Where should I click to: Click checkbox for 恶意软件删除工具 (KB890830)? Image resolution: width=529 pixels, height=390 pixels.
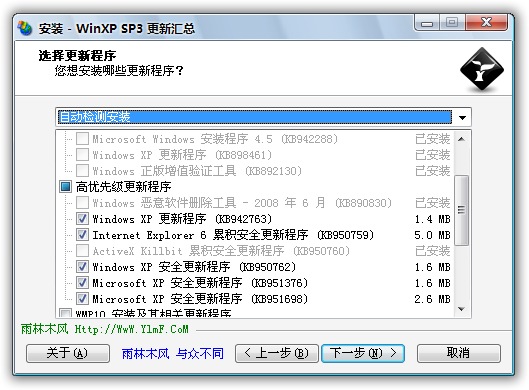pos(82,203)
